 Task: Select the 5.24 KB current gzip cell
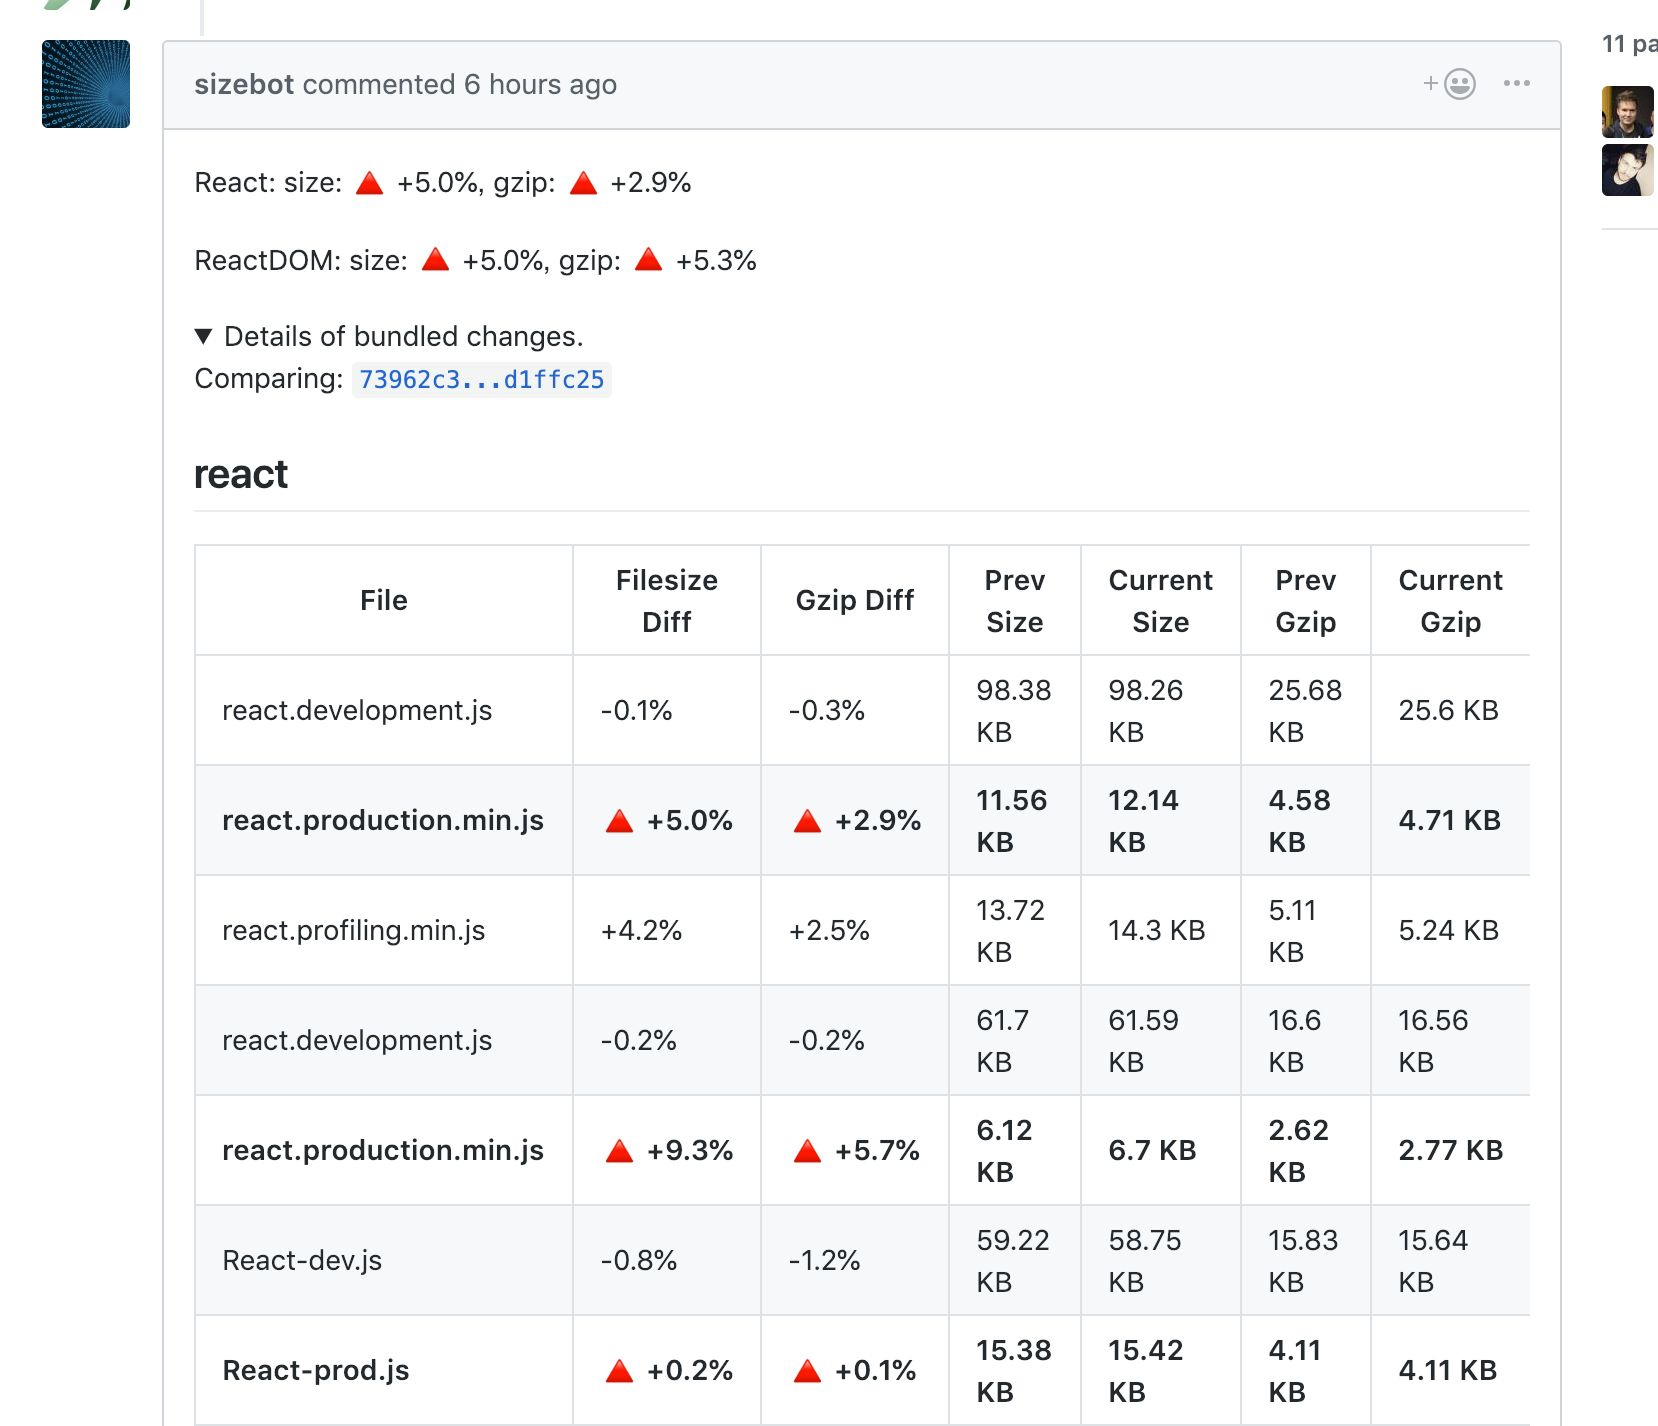tap(1450, 930)
